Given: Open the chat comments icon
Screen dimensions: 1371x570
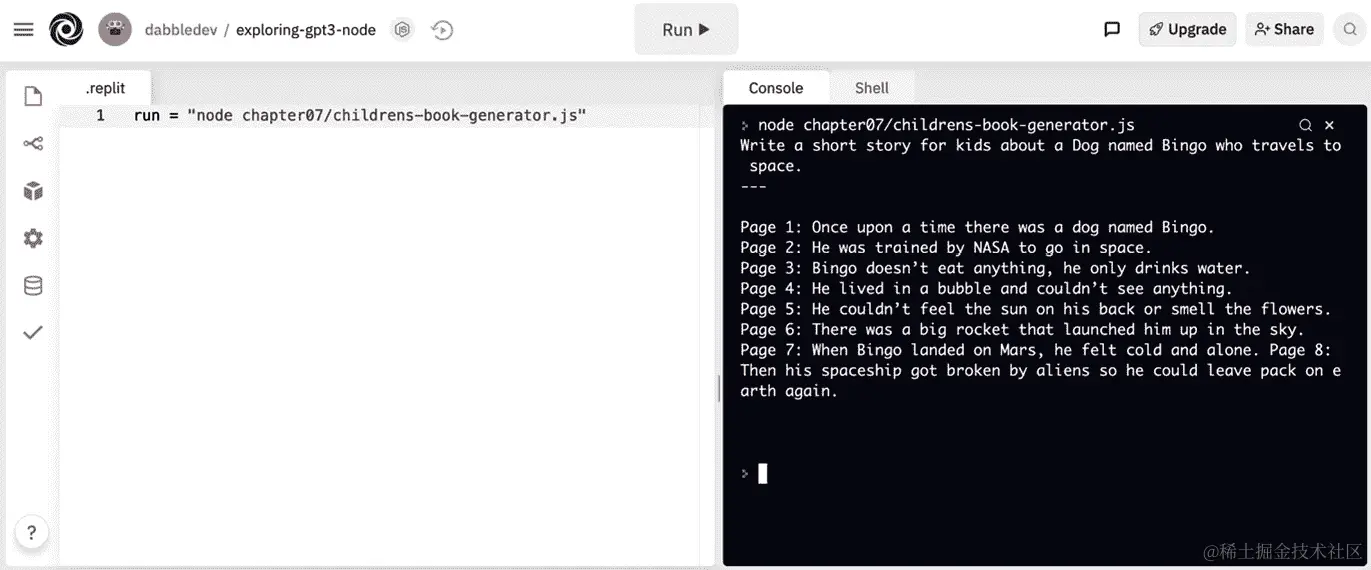Looking at the screenshot, I should coord(1112,29).
